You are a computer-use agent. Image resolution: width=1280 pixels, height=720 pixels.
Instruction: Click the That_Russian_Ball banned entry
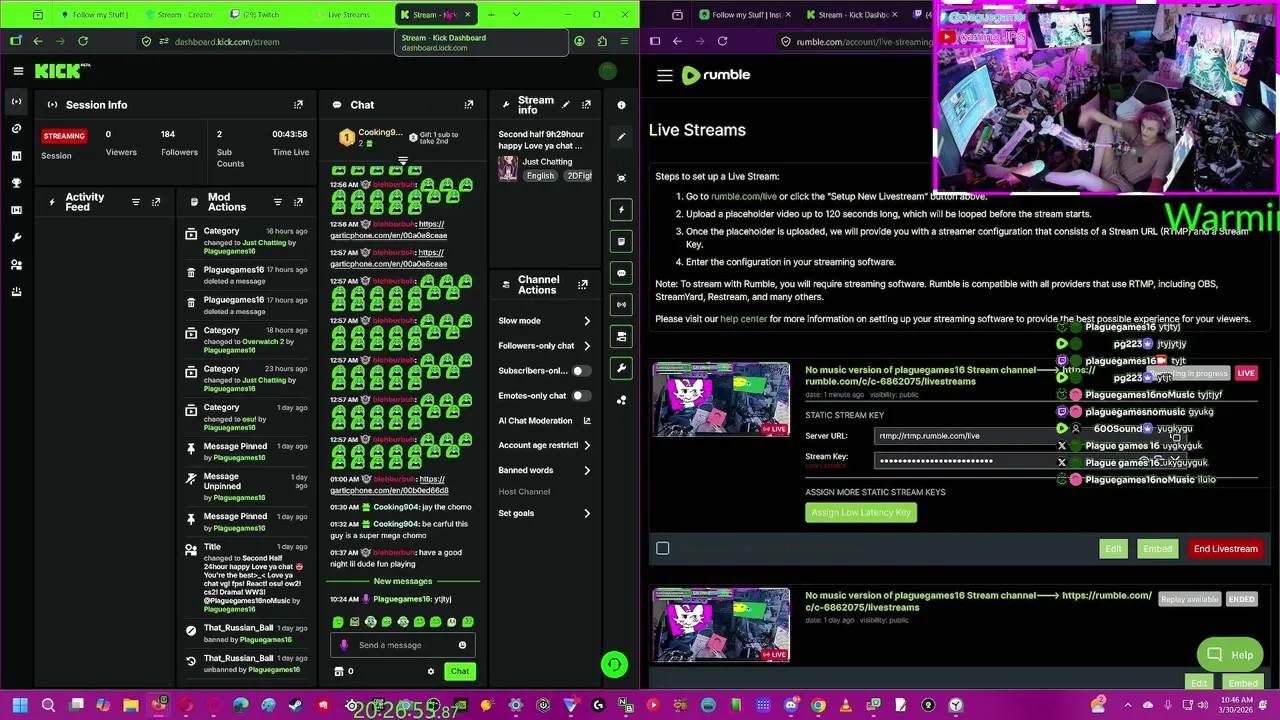click(x=248, y=634)
